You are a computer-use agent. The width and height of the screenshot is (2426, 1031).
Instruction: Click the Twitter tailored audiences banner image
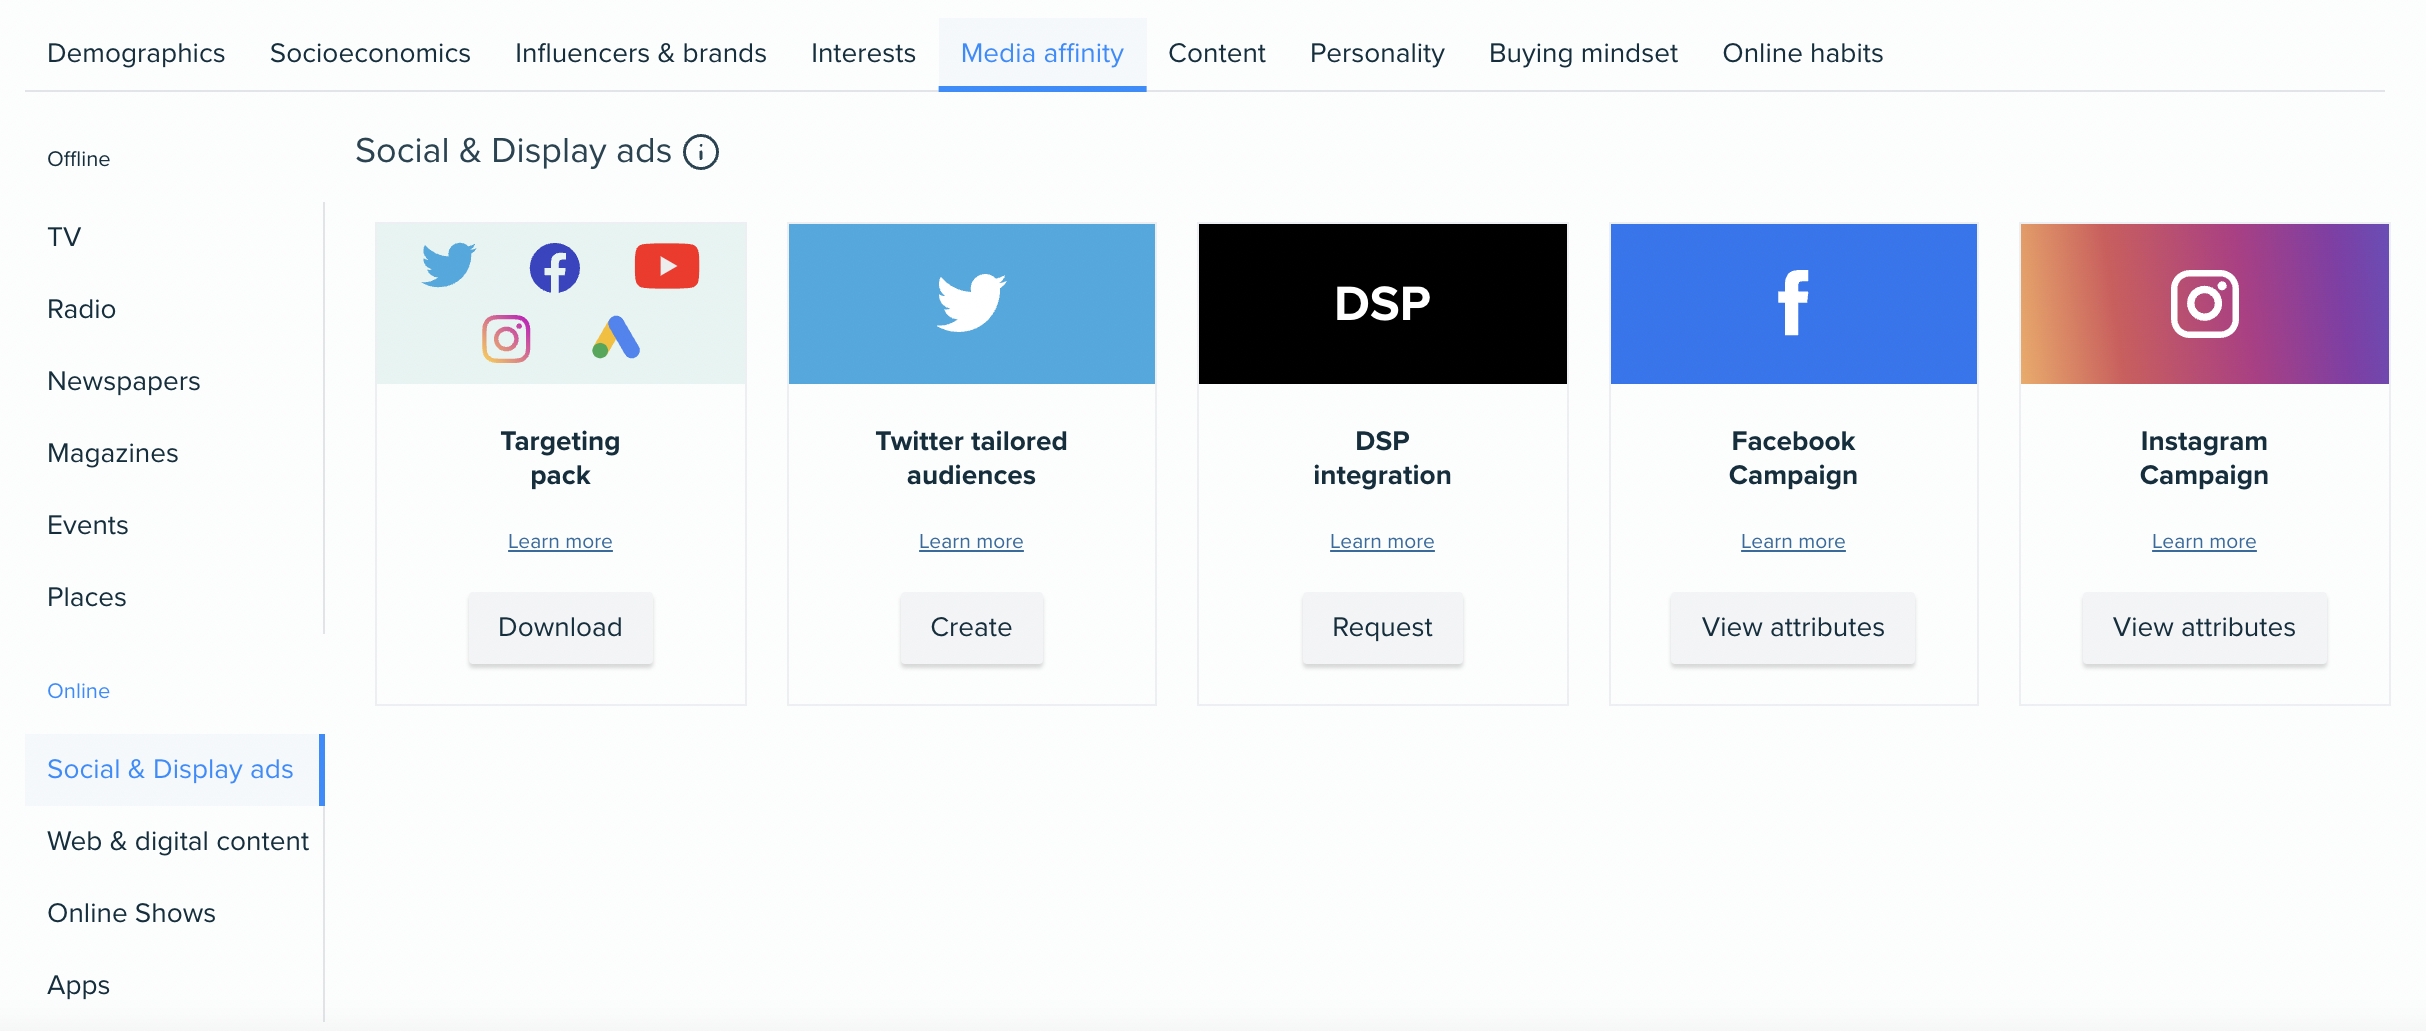[972, 304]
